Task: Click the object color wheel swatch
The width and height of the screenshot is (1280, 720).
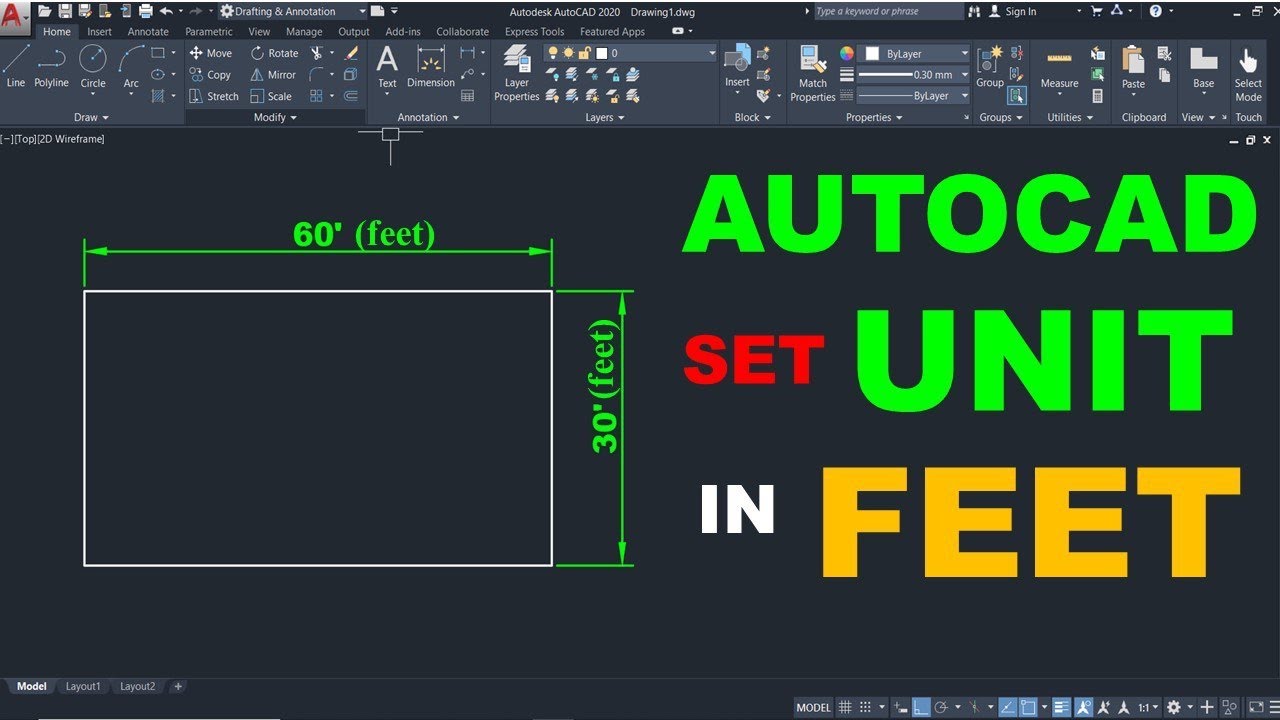Action: 847,53
